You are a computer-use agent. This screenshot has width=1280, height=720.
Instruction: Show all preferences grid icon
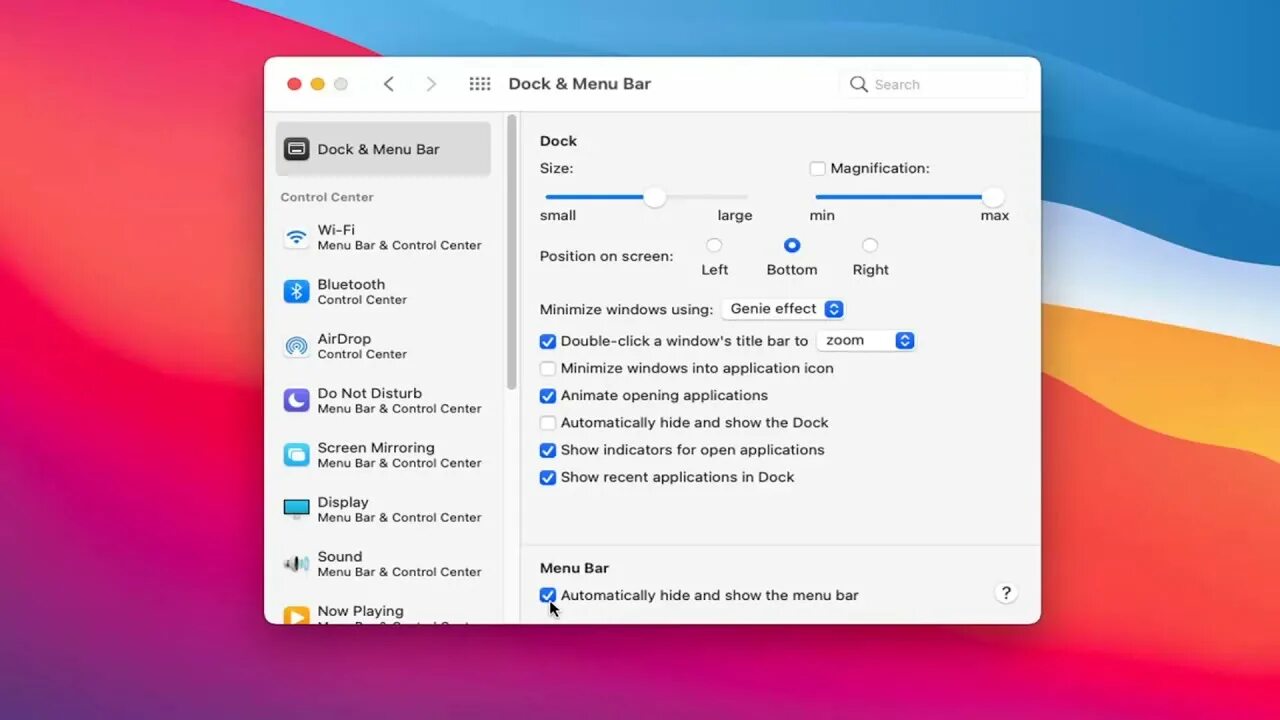[x=480, y=84]
